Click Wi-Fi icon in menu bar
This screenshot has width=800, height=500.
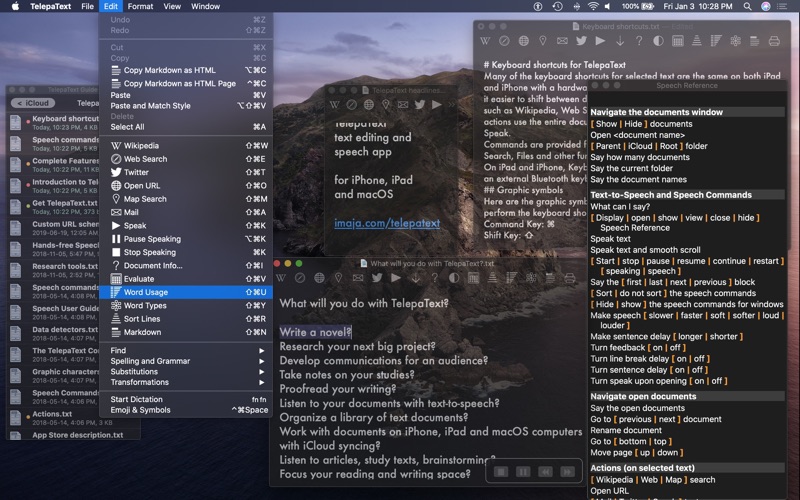592,6
